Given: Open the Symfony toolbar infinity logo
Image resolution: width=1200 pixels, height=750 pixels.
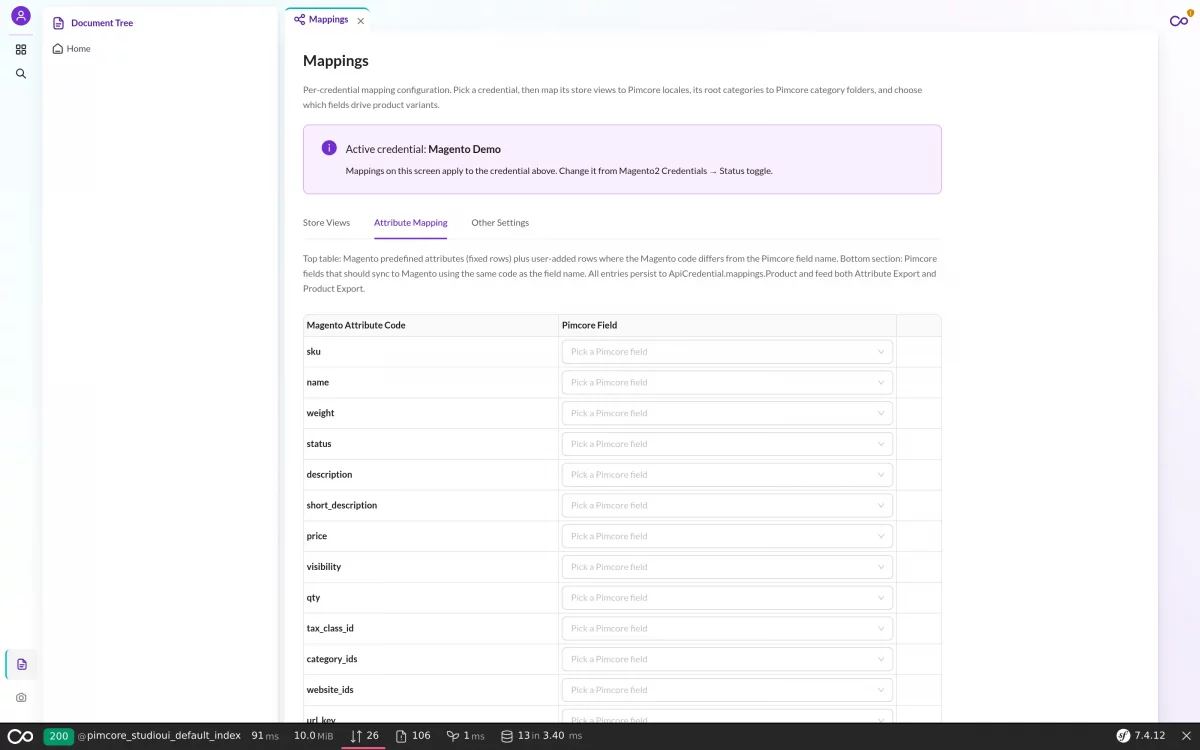Looking at the screenshot, I should click(x=20, y=736).
